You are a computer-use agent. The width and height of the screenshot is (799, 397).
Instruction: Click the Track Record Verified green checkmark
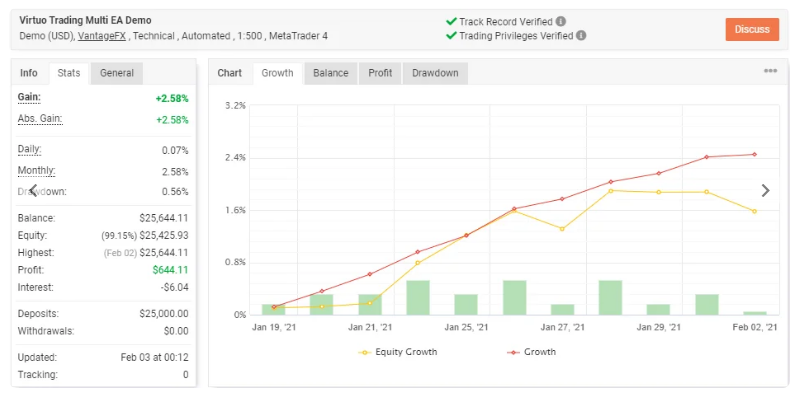pos(451,21)
